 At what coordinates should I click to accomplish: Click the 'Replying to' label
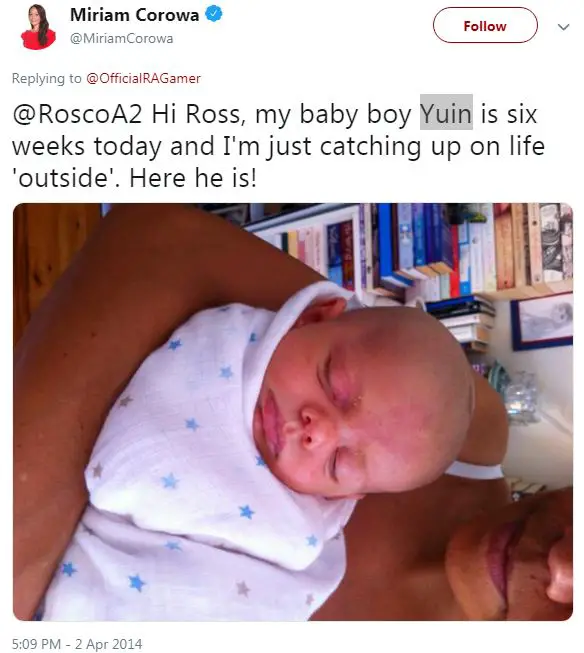tap(47, 78)
